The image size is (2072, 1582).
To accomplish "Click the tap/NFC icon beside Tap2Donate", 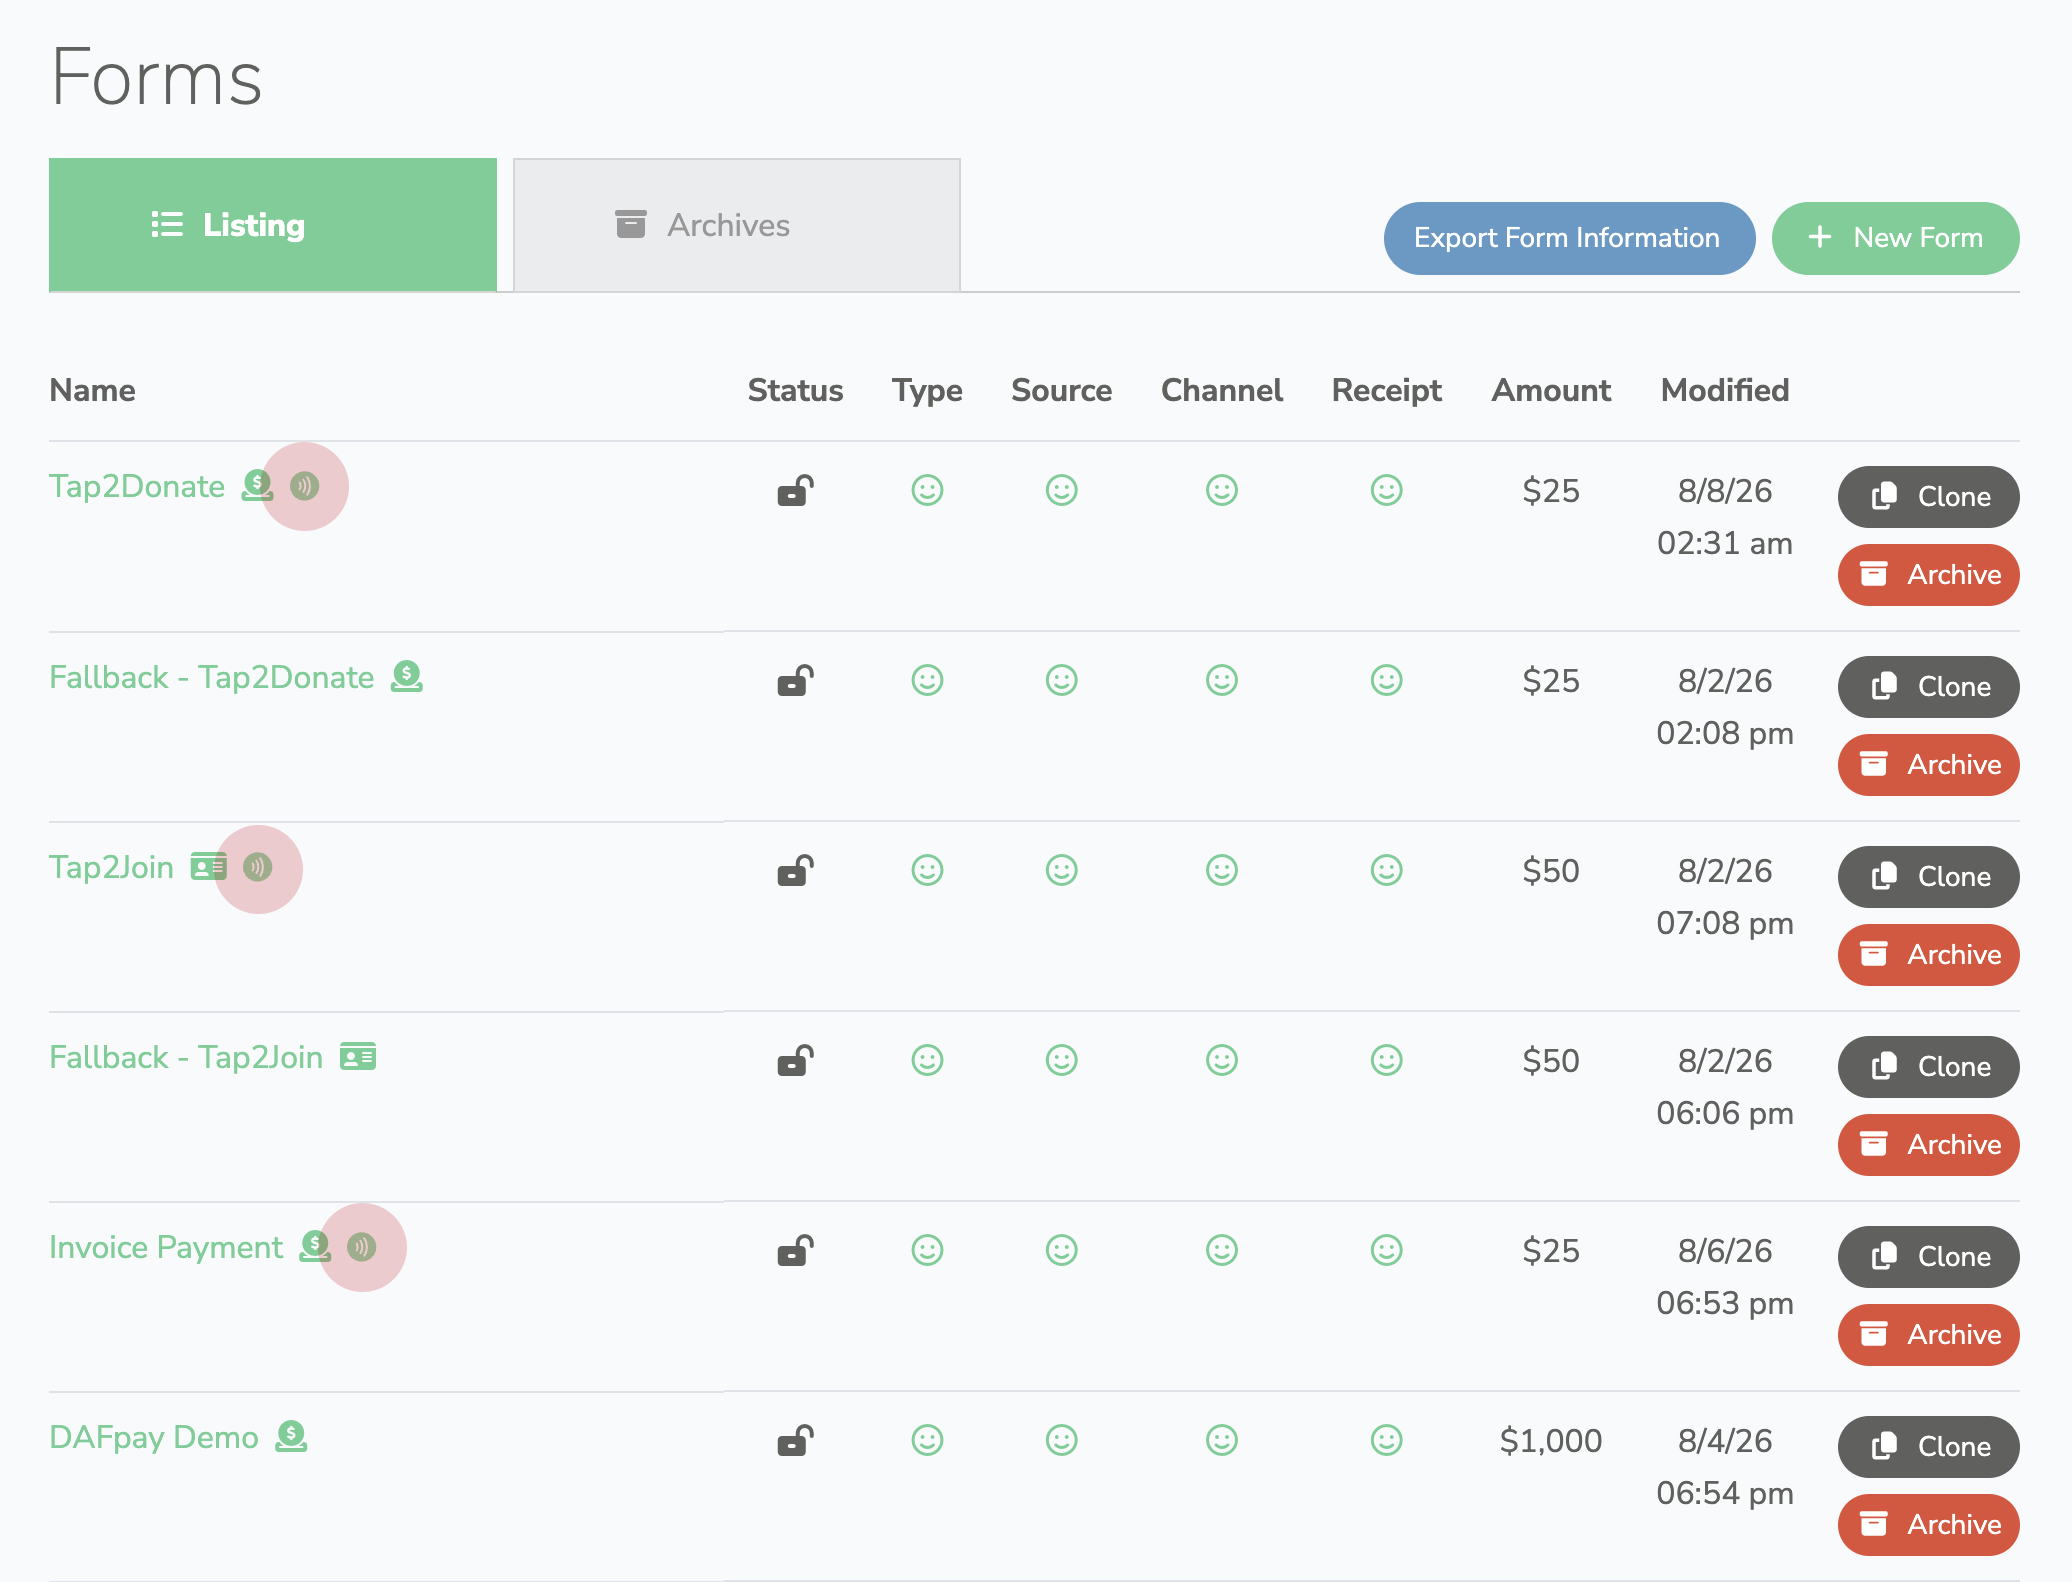I will click(x=305, y=486).
